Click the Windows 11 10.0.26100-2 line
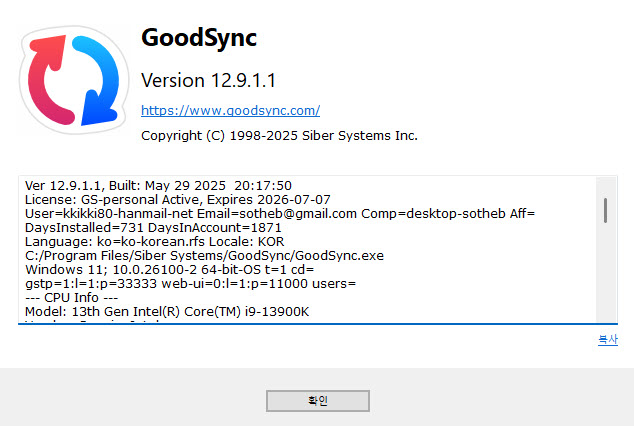The image size is (634, 426). tap(169, 270)
